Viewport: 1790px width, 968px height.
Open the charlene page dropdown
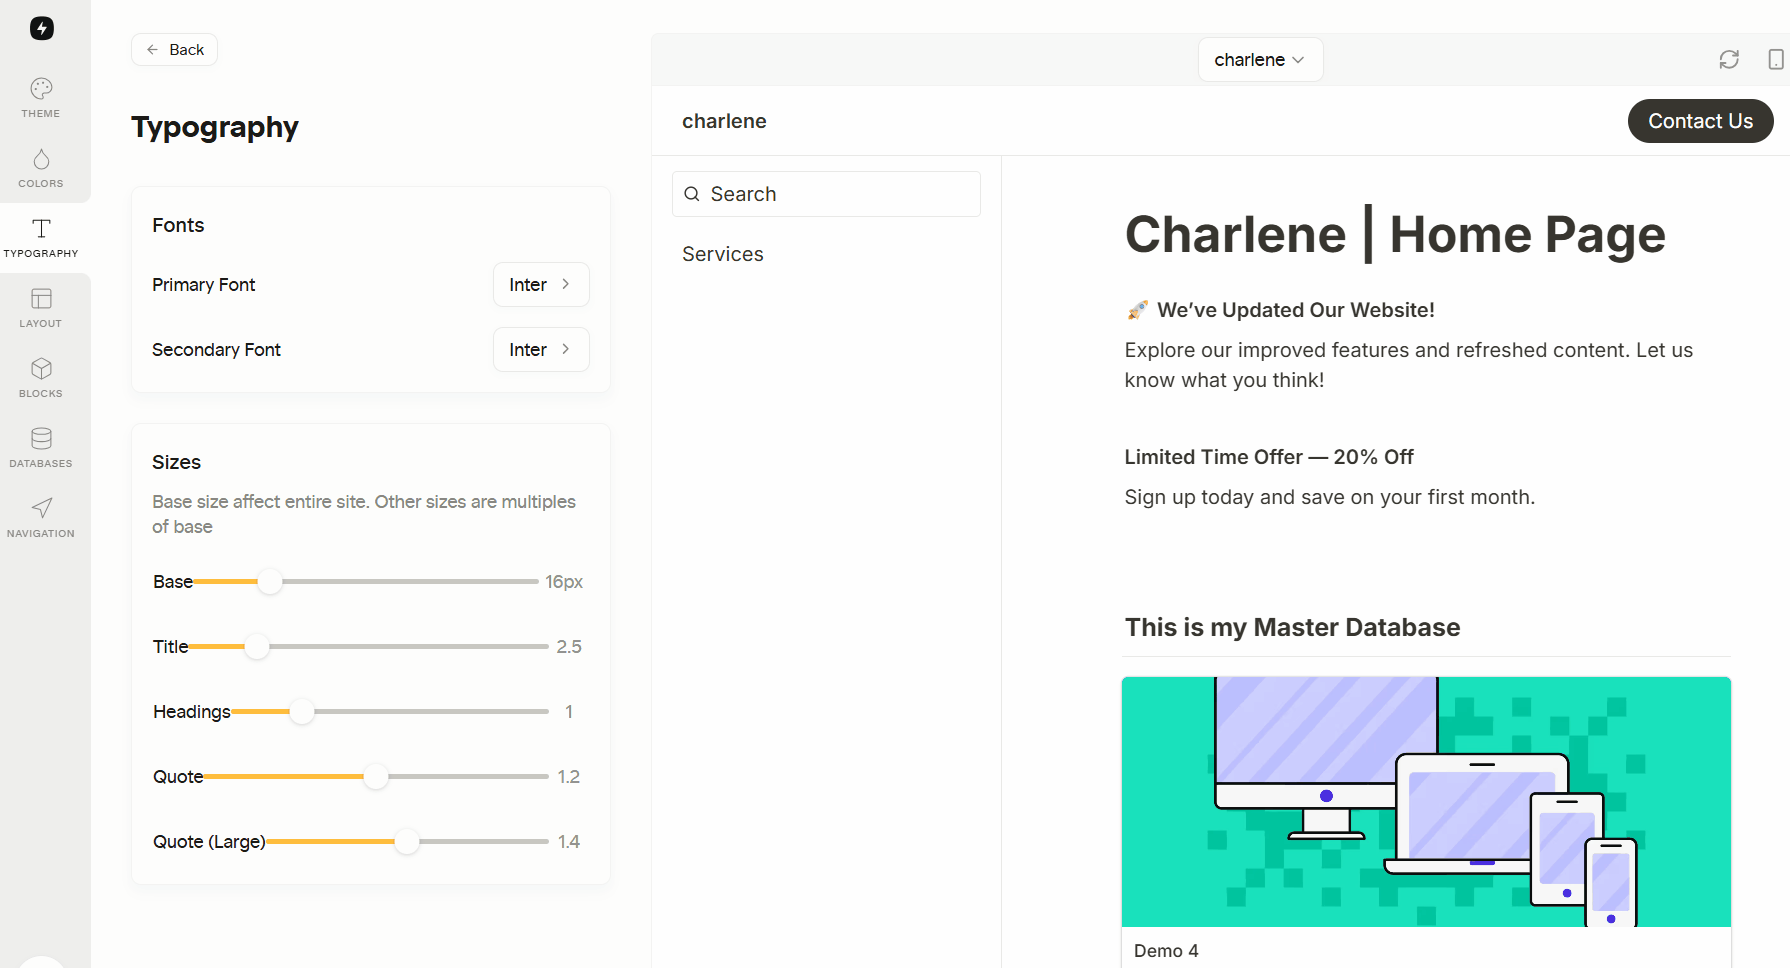pyautogui.click(x=1259, y=60)
